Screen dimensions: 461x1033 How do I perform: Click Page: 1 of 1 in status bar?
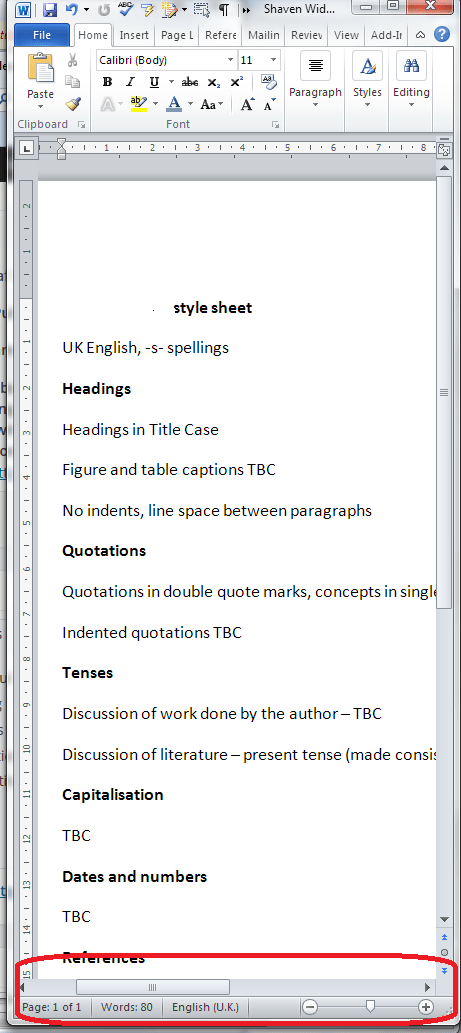coord(52,1007)
